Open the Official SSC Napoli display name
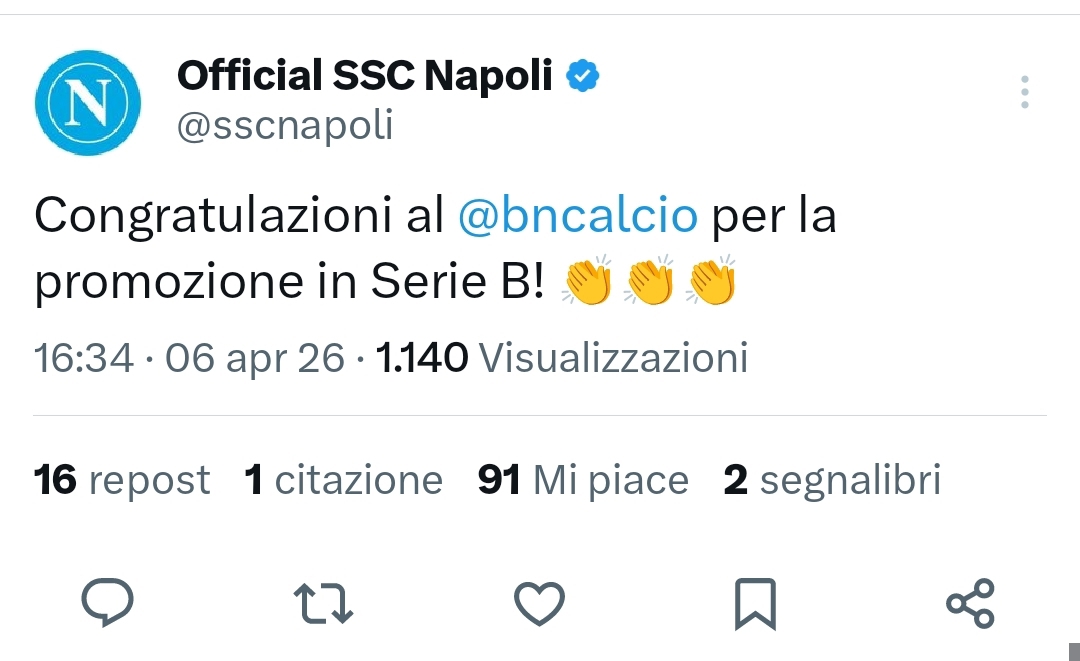Viewport: 1080px width, 661px height. point(364,76)
